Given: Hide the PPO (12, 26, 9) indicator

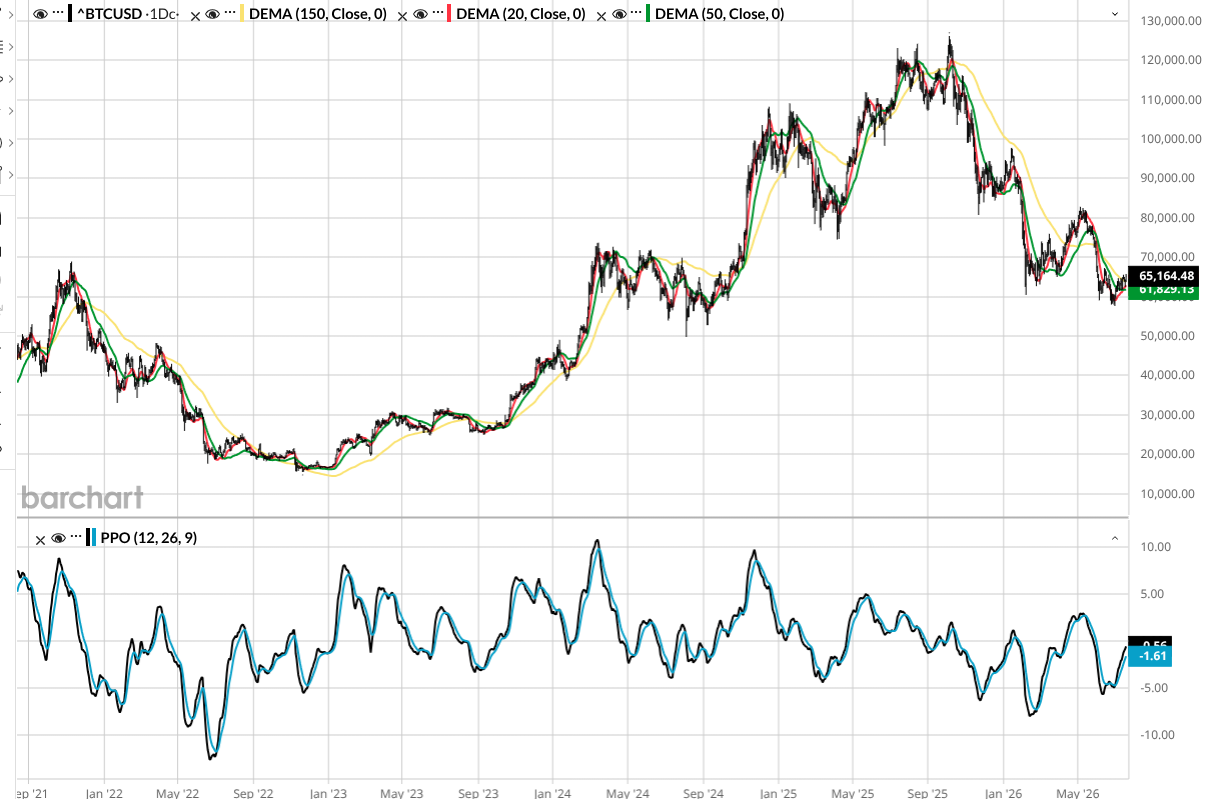Looking at the screenshot, I should [x=58, y=538].
